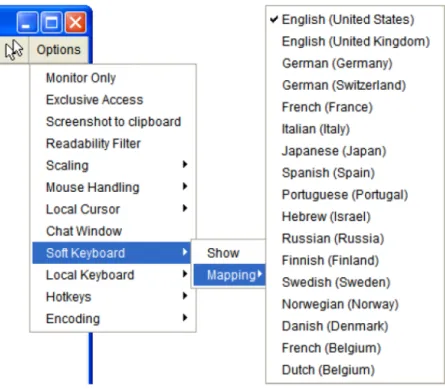Expand the Local Cursor submenu
Viewport: 445px width, 389px height.
[x=113, y=209]
